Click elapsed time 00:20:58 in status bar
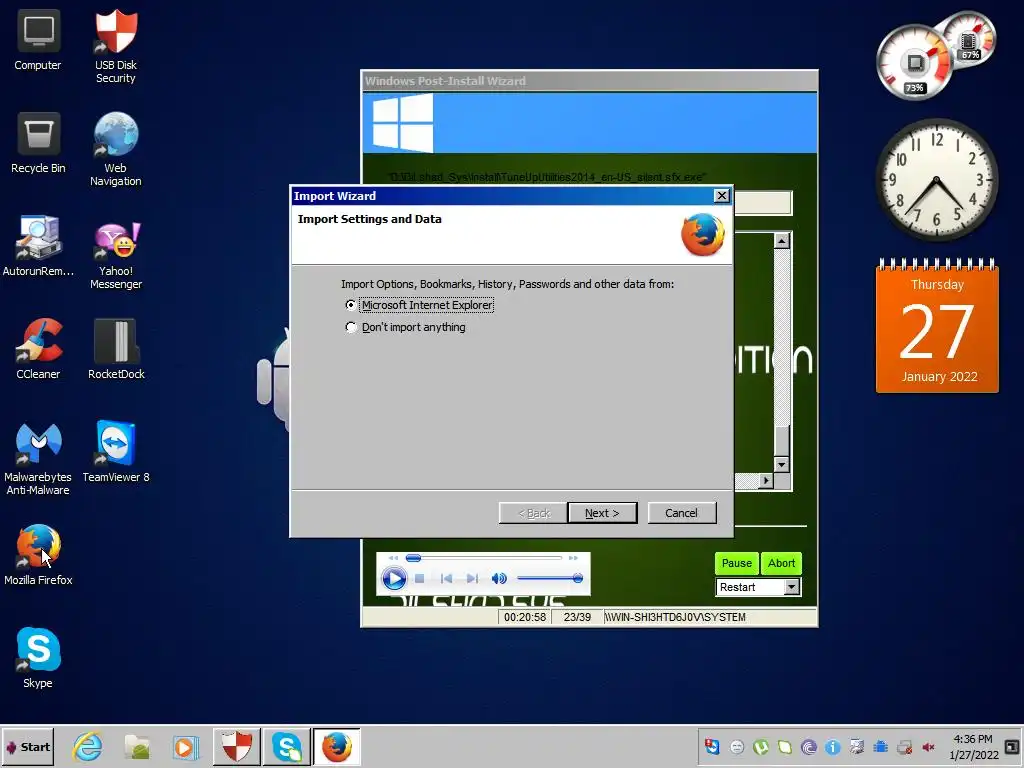The height and width of the screenshot is (768, 1024). pyautogui.click(x=525, y=617)
